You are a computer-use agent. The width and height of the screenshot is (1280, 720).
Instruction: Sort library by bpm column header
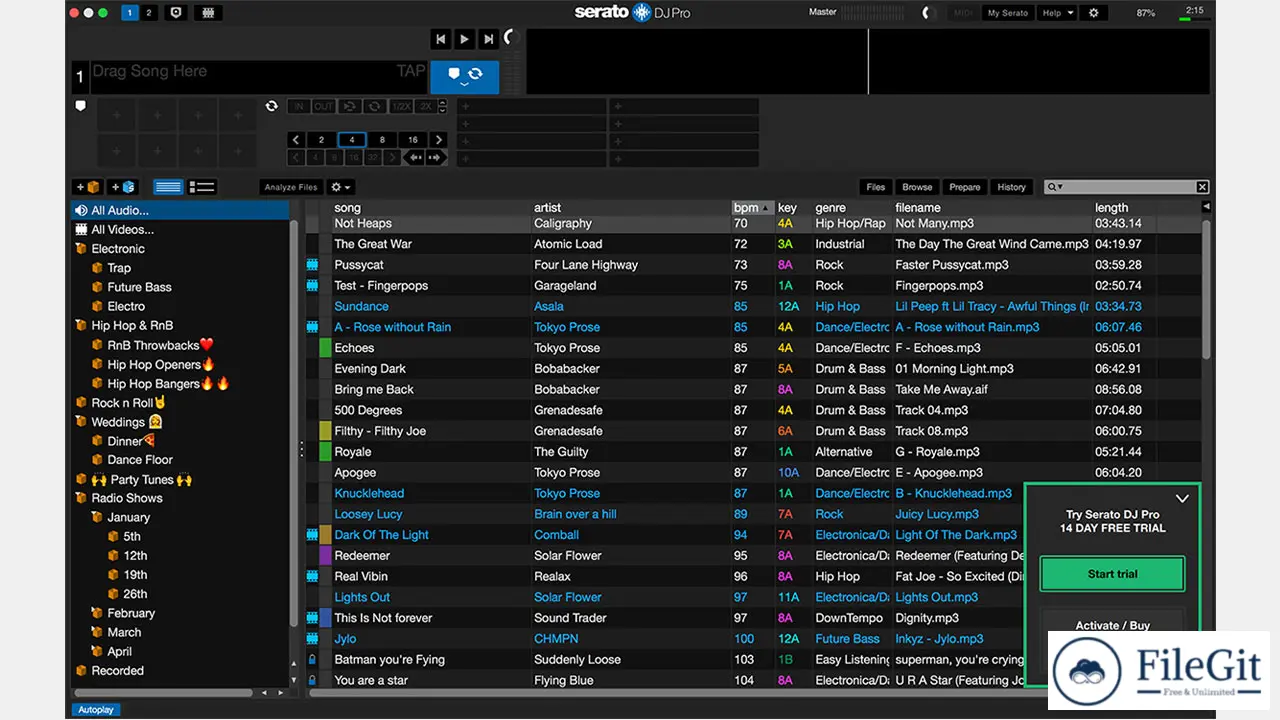(752, 208)
